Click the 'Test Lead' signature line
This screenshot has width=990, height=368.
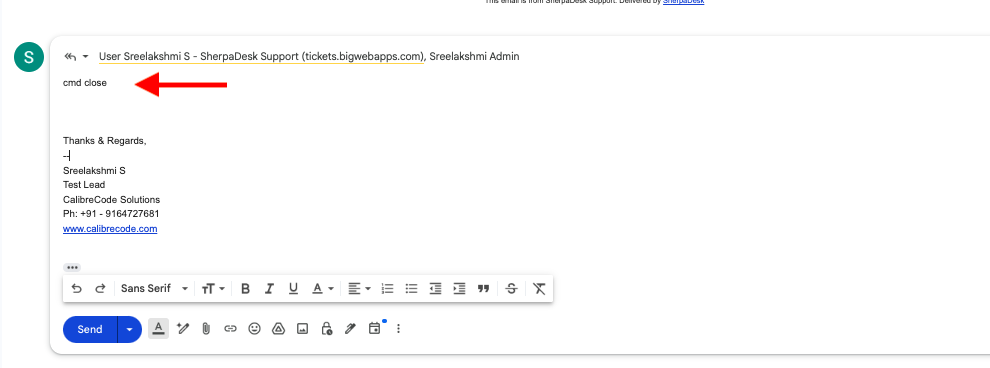coord(84,185)
